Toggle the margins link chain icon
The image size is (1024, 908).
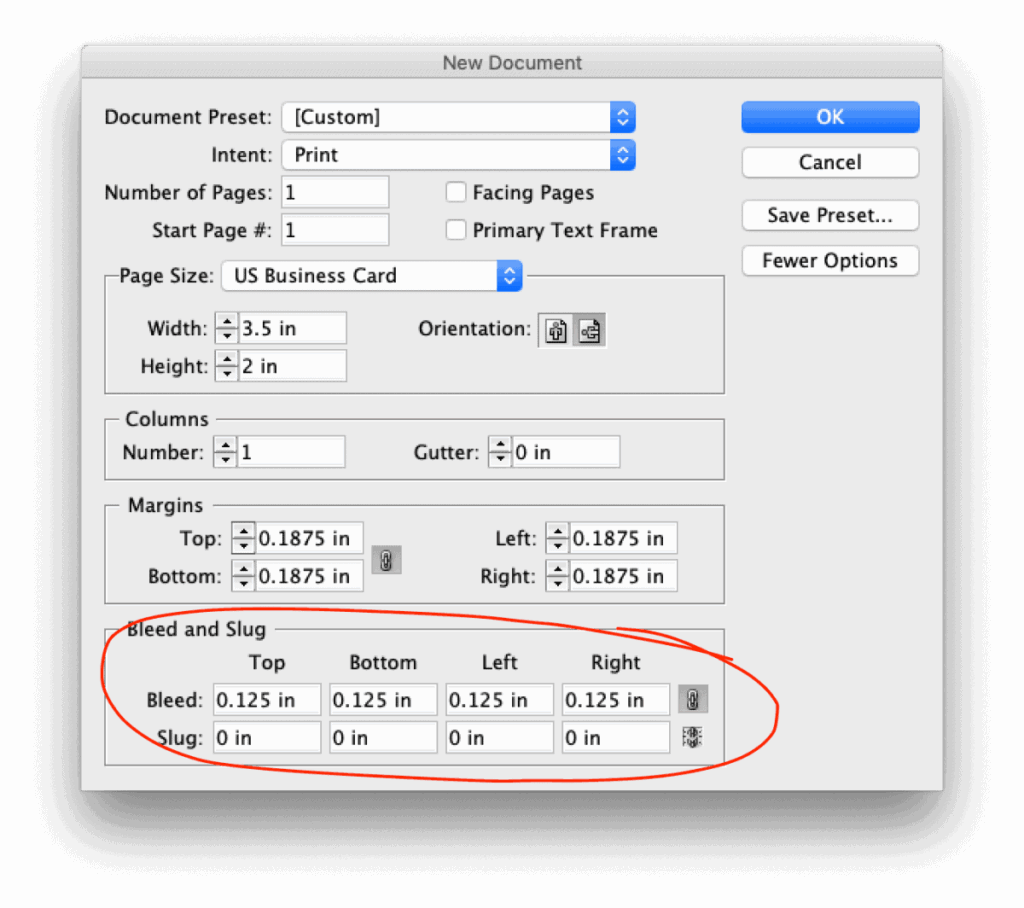386,560
